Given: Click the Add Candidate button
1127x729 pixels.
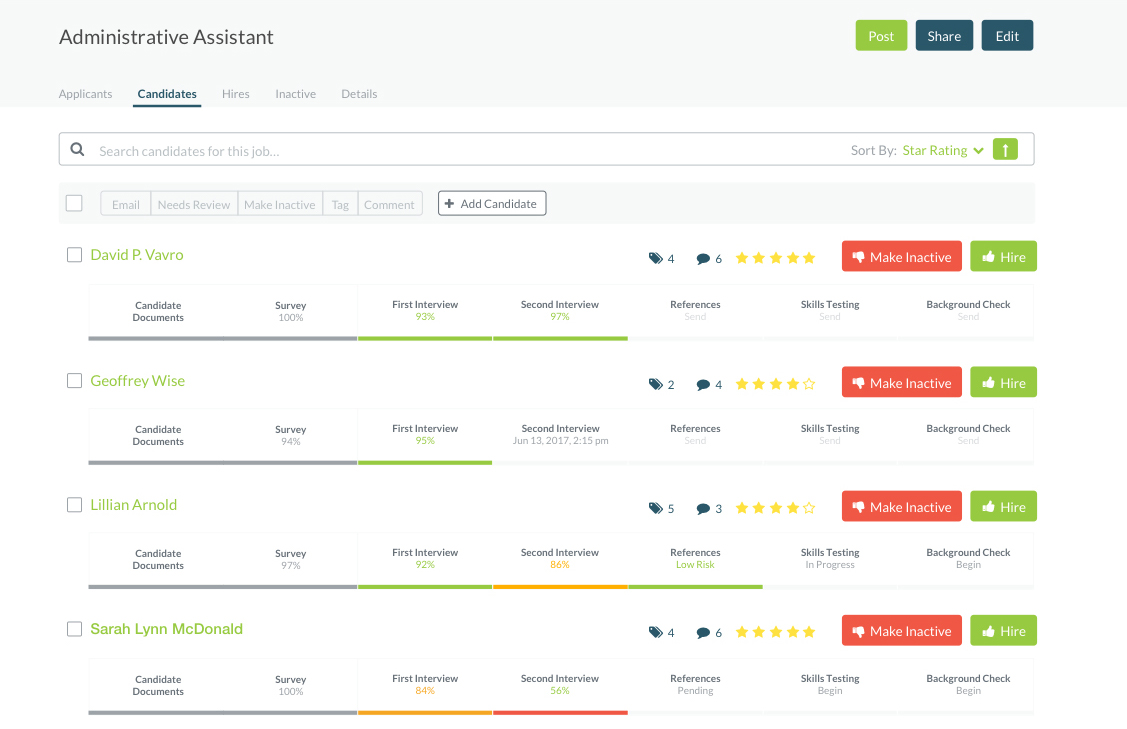Looking at the screenshot, I should [x=491, y=203].
